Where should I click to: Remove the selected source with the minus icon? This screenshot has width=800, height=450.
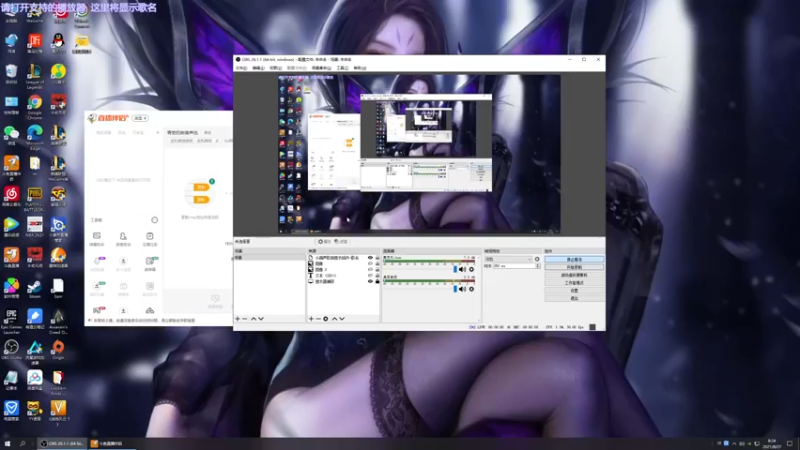[318, 319]
